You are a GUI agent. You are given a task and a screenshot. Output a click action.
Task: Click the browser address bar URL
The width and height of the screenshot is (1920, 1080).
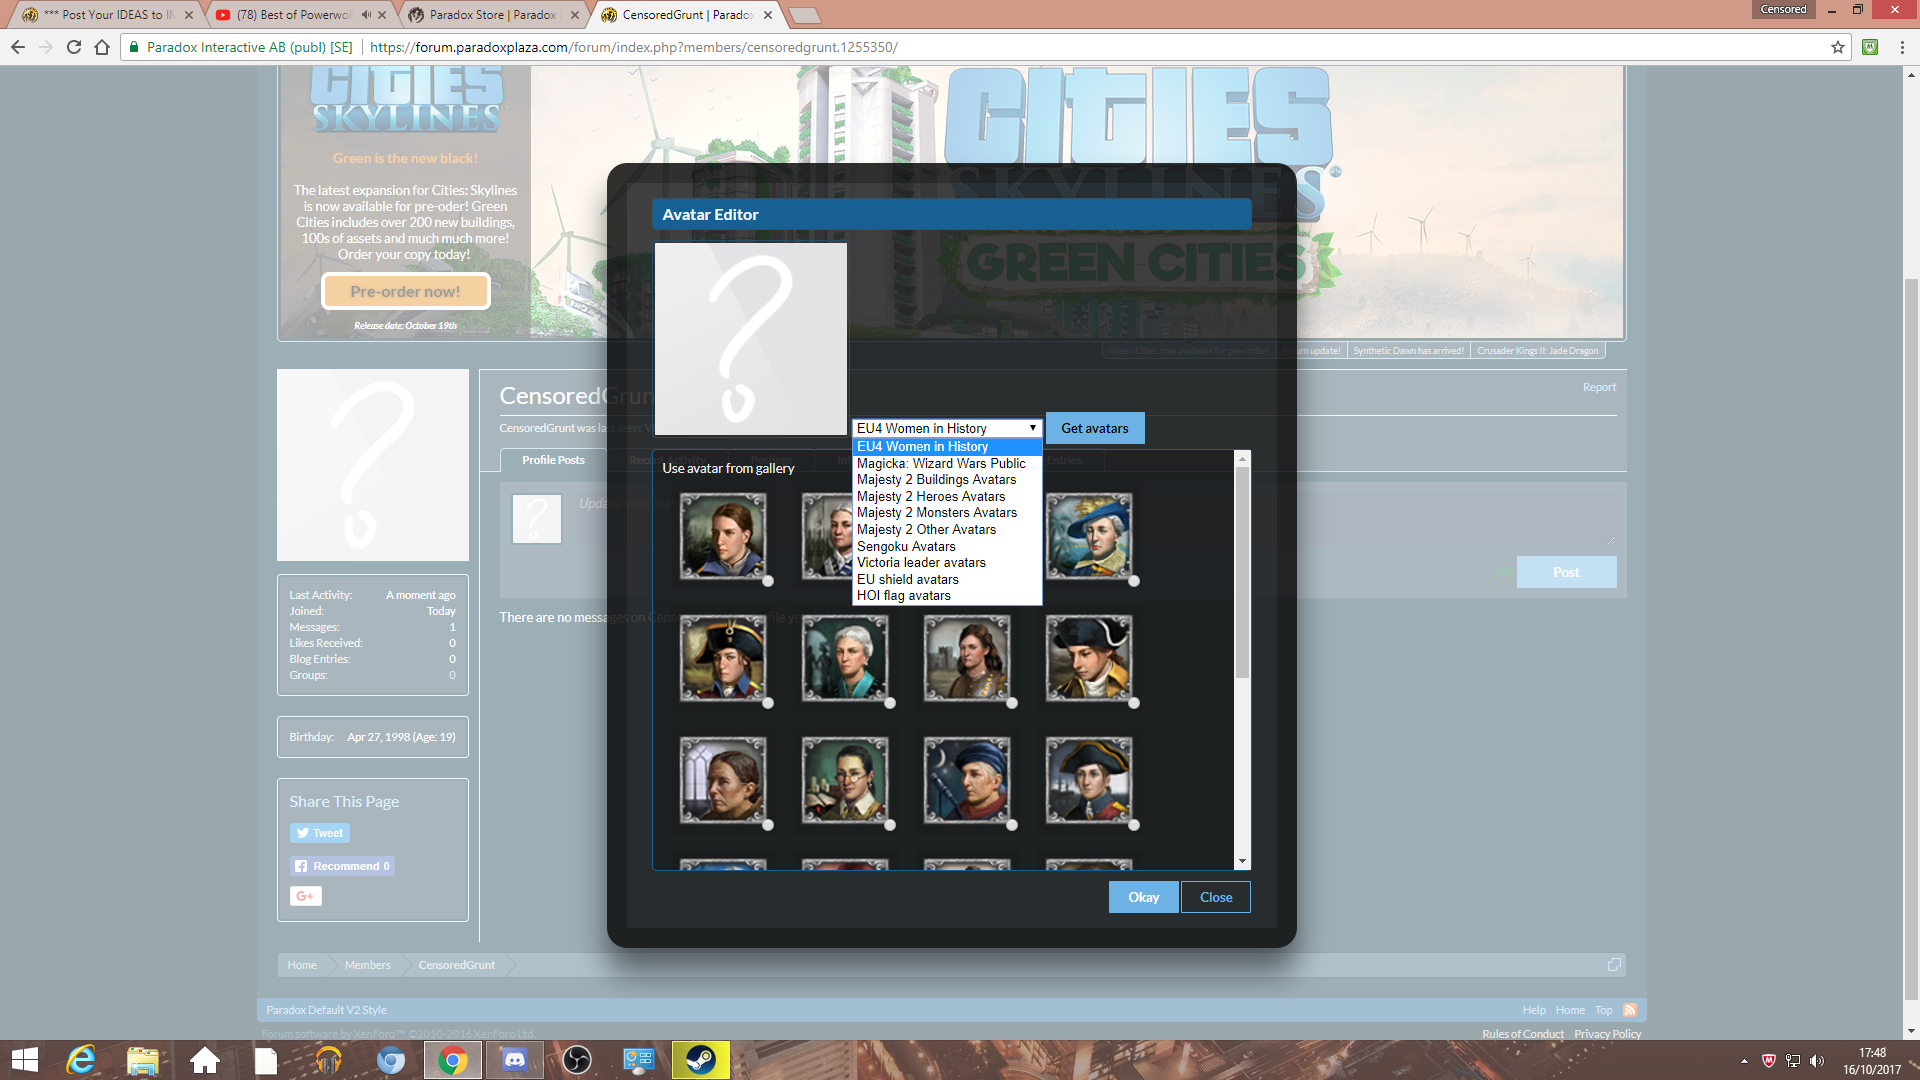click(633, 47)
